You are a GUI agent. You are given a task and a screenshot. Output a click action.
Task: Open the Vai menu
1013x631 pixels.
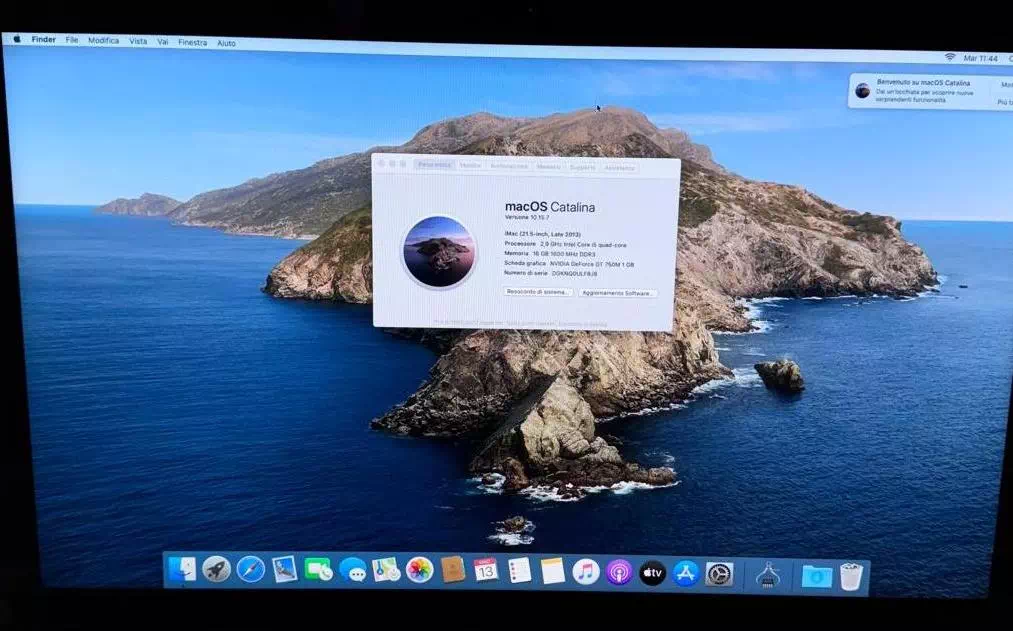pos(163,41)
